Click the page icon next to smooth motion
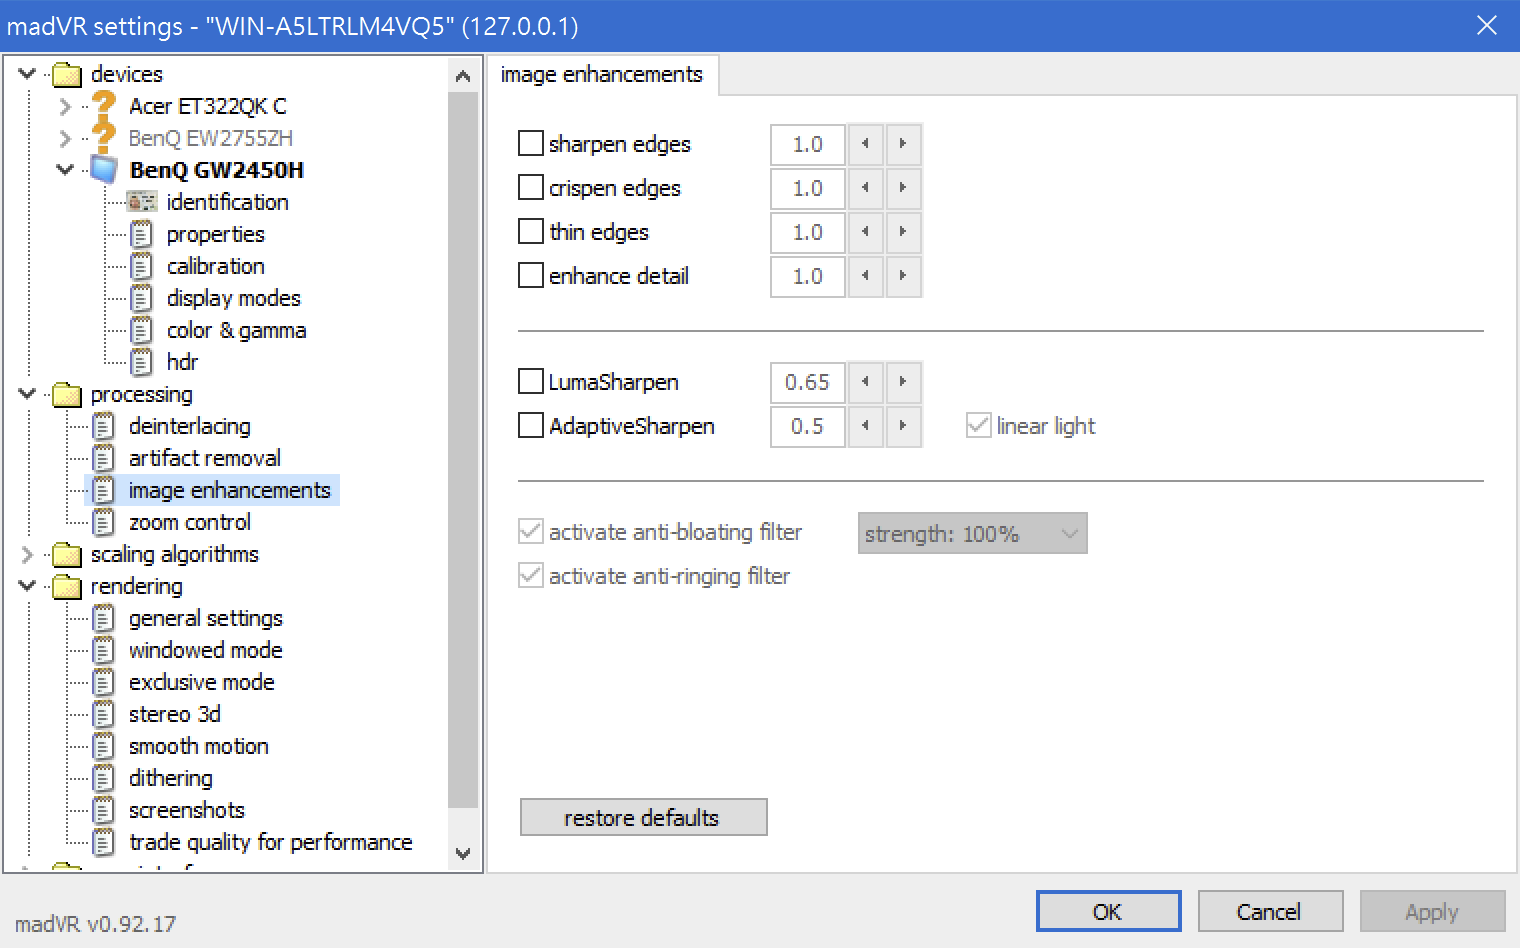Viewport: 1520px width, 948px height. click(104, 746)
